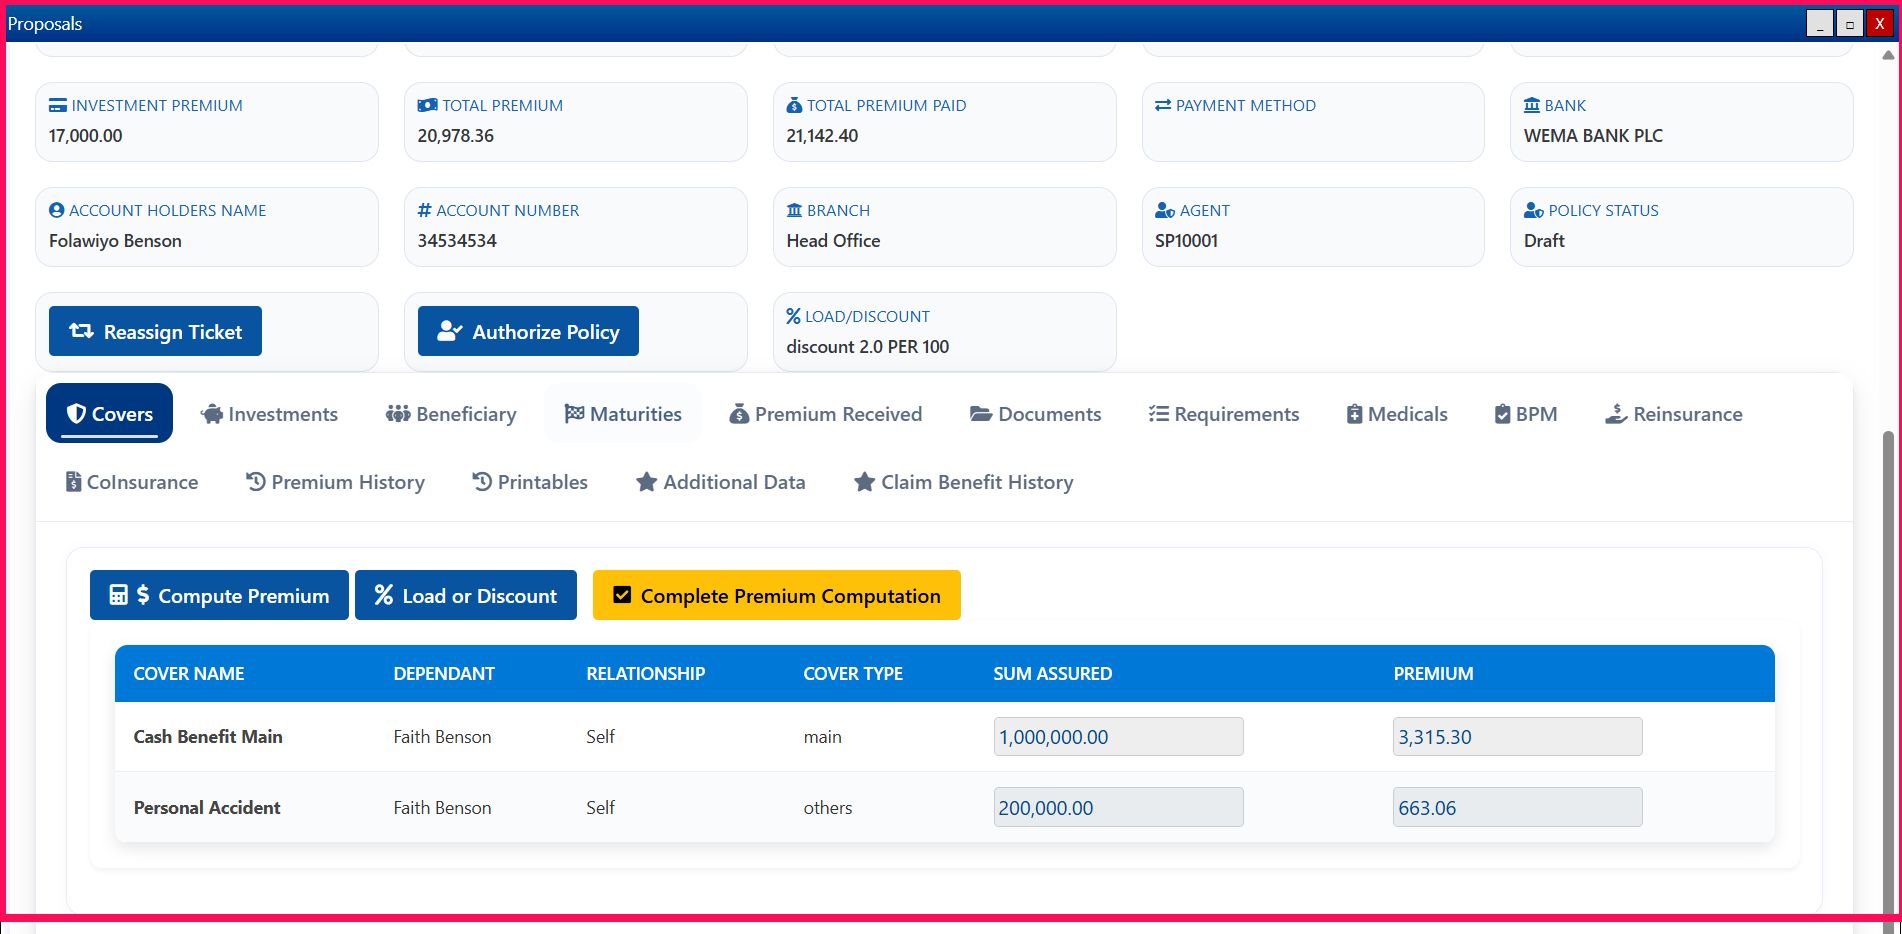Click the people icon beside Beneficiary

(398, 414)
